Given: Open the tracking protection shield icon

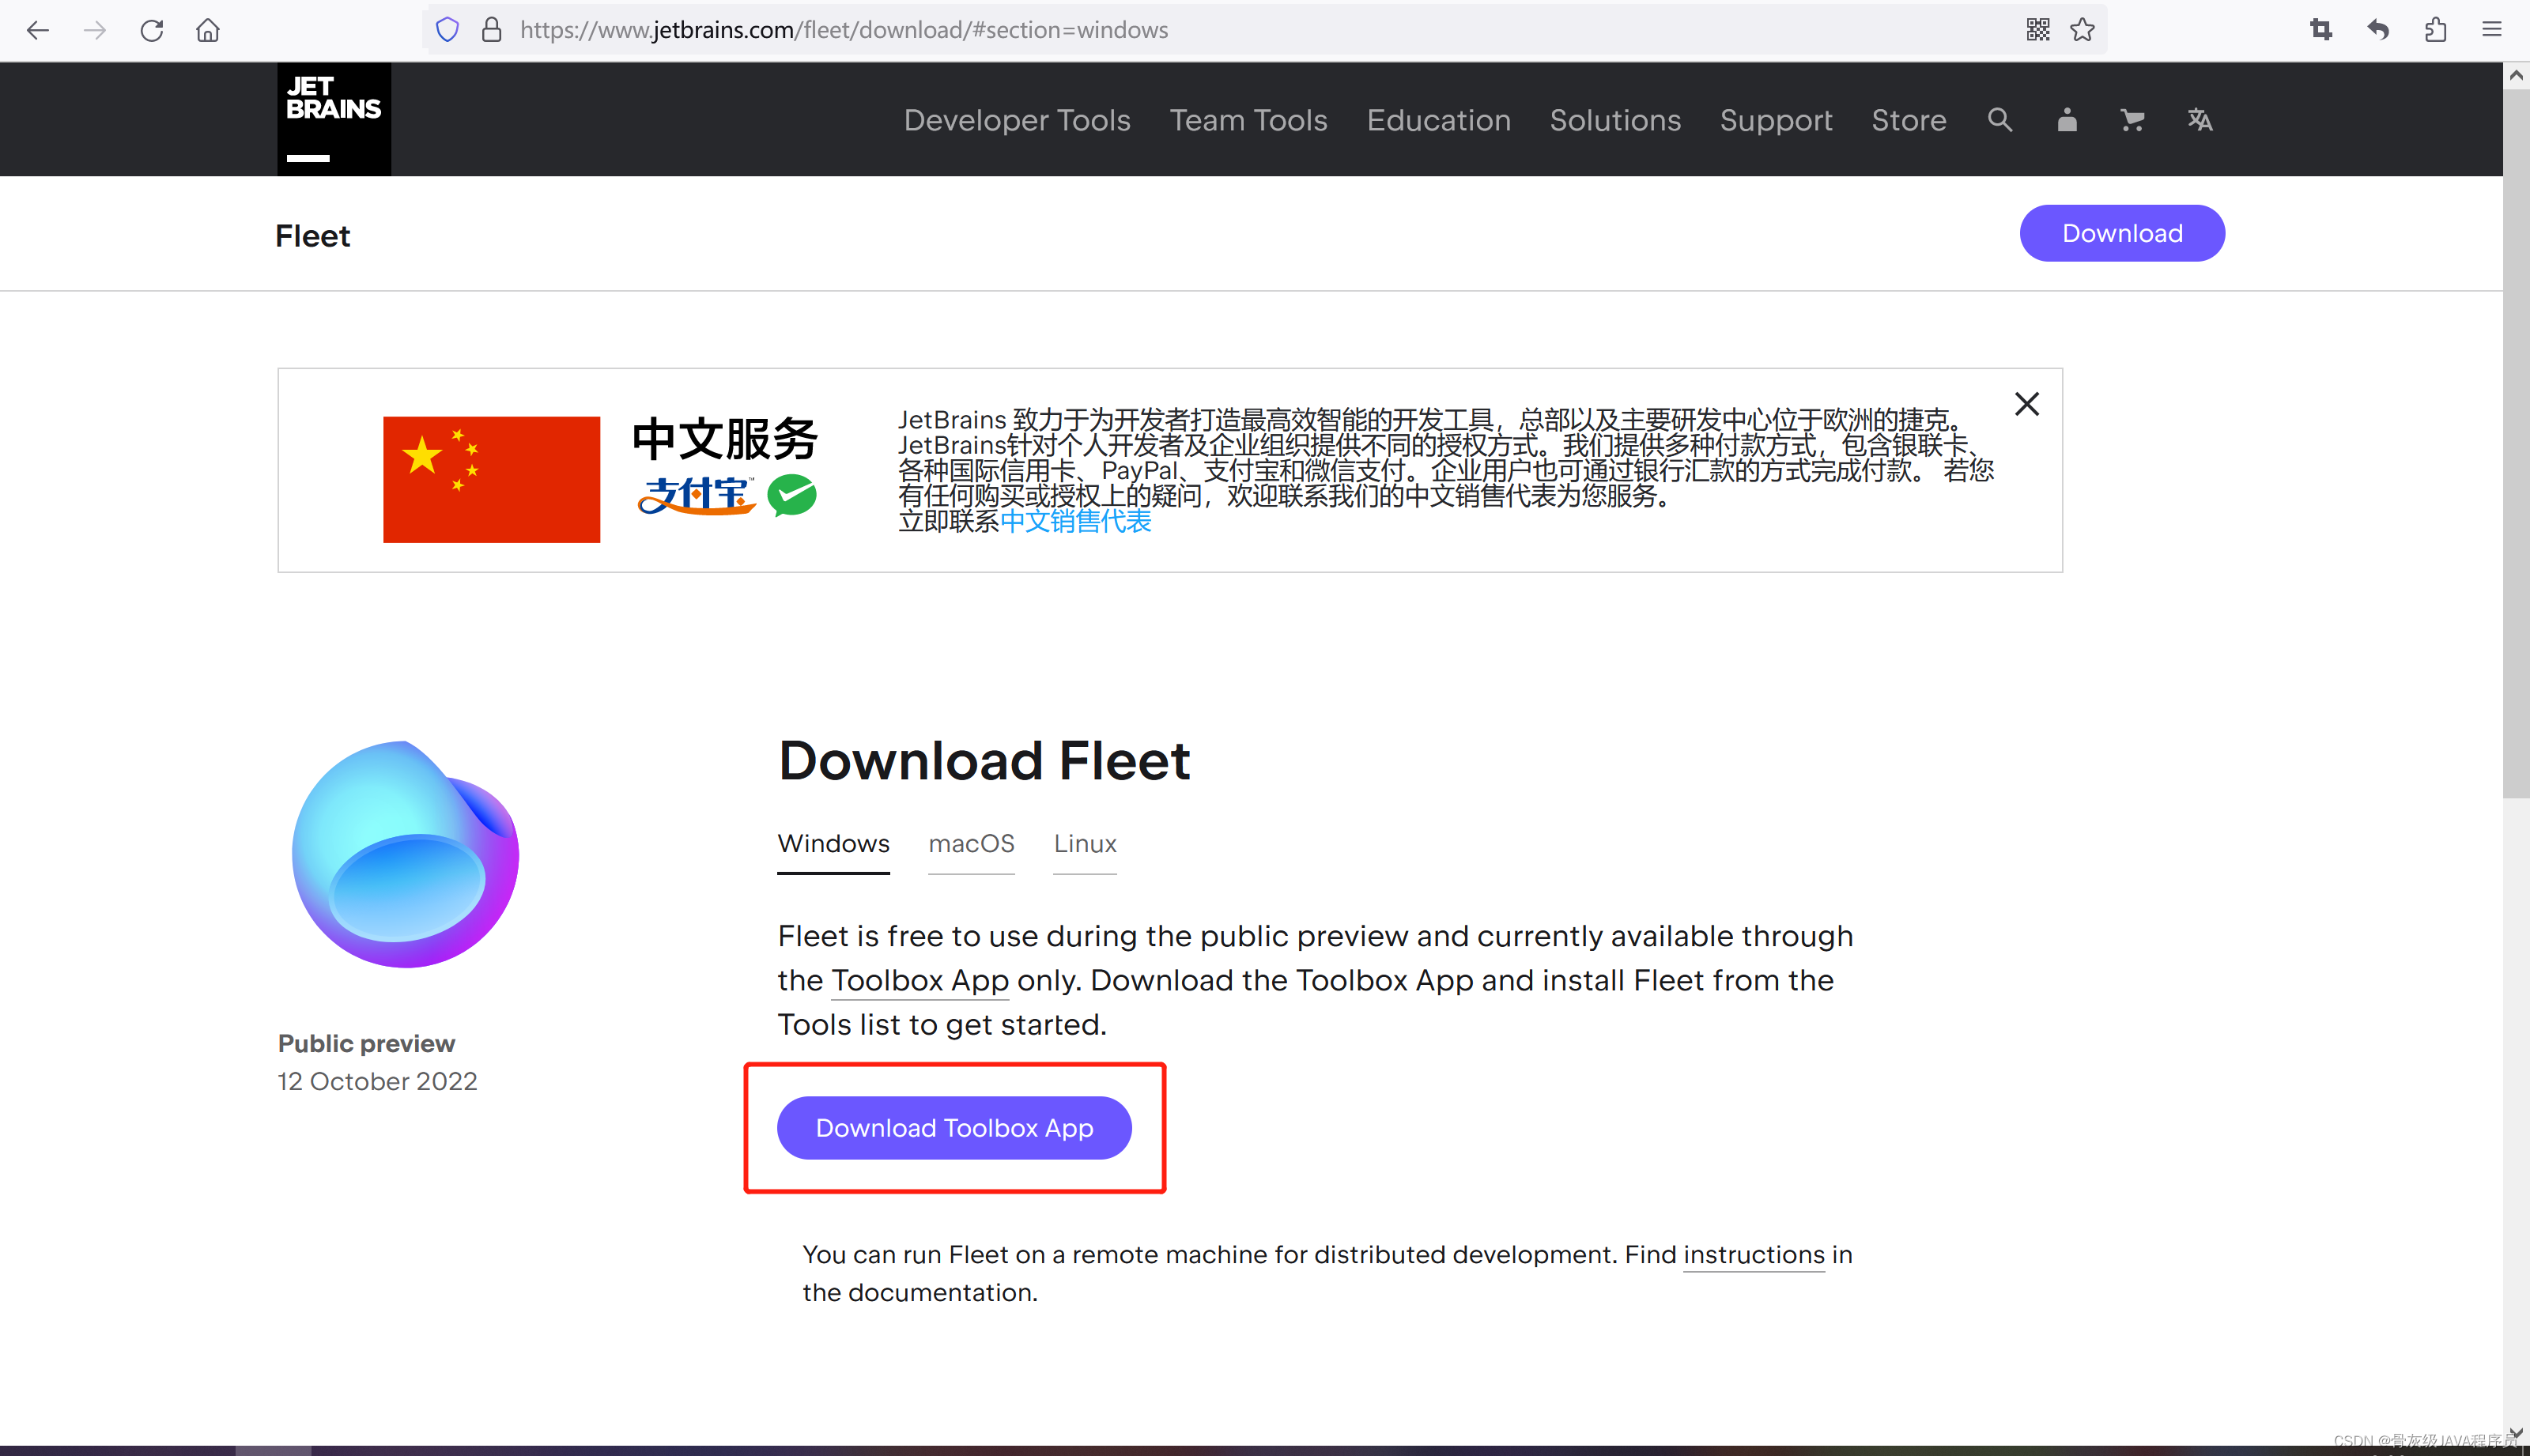Looking at the screenshot, I should (447, 29).
